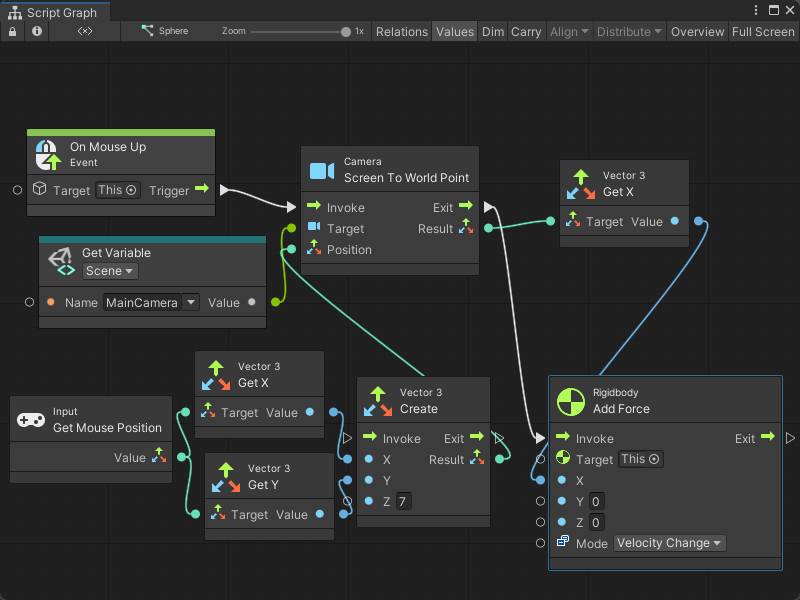Click the gamepad icon on Get Mouse Position node
Screen dimensions: 800x600
(31, 420)
